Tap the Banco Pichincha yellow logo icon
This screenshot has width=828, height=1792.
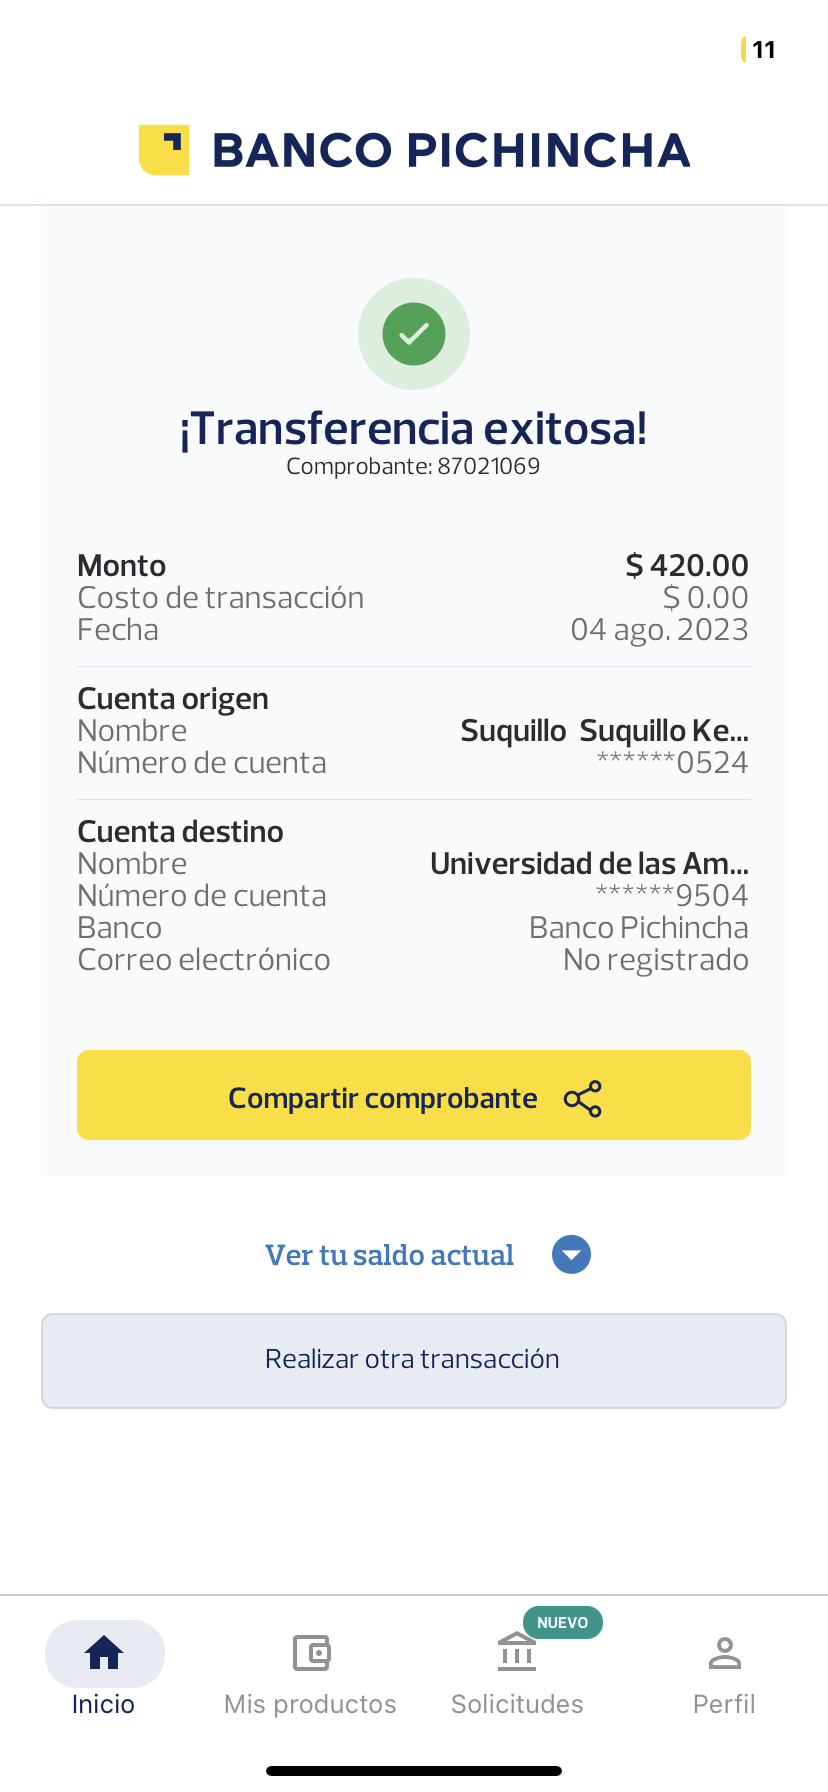[164, 150]
